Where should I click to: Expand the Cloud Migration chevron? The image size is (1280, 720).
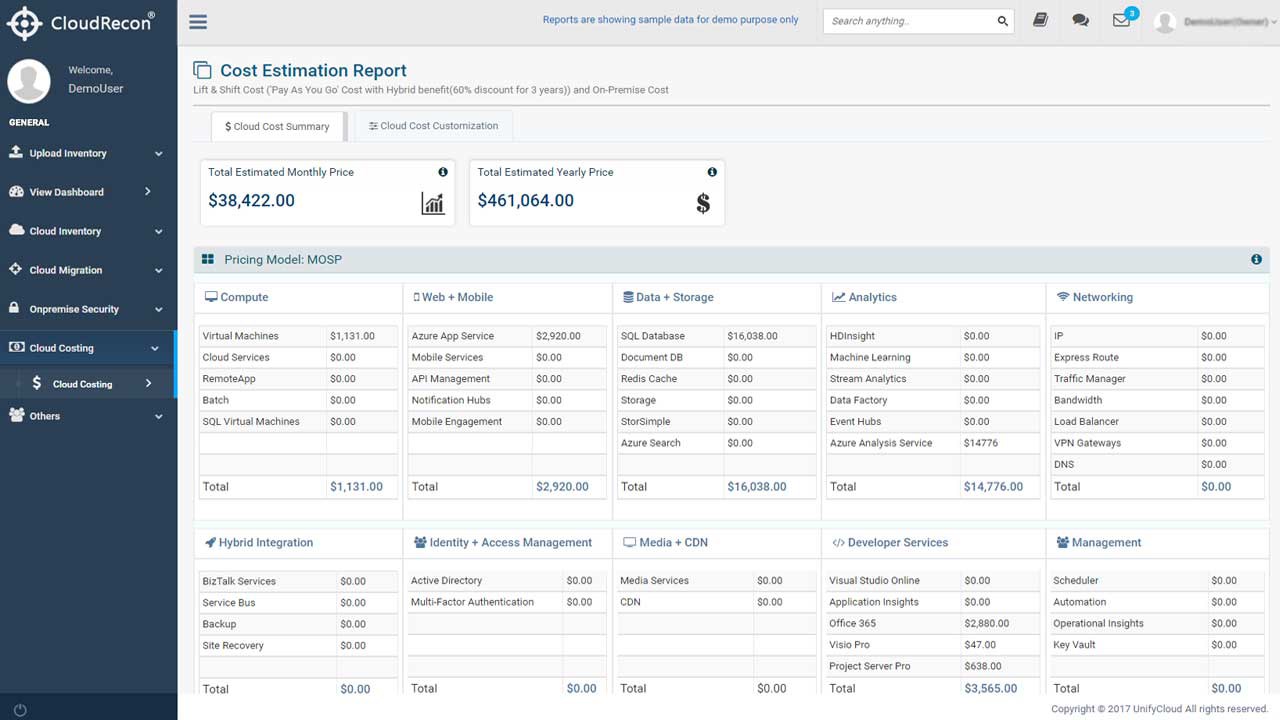tap(159, 270)
